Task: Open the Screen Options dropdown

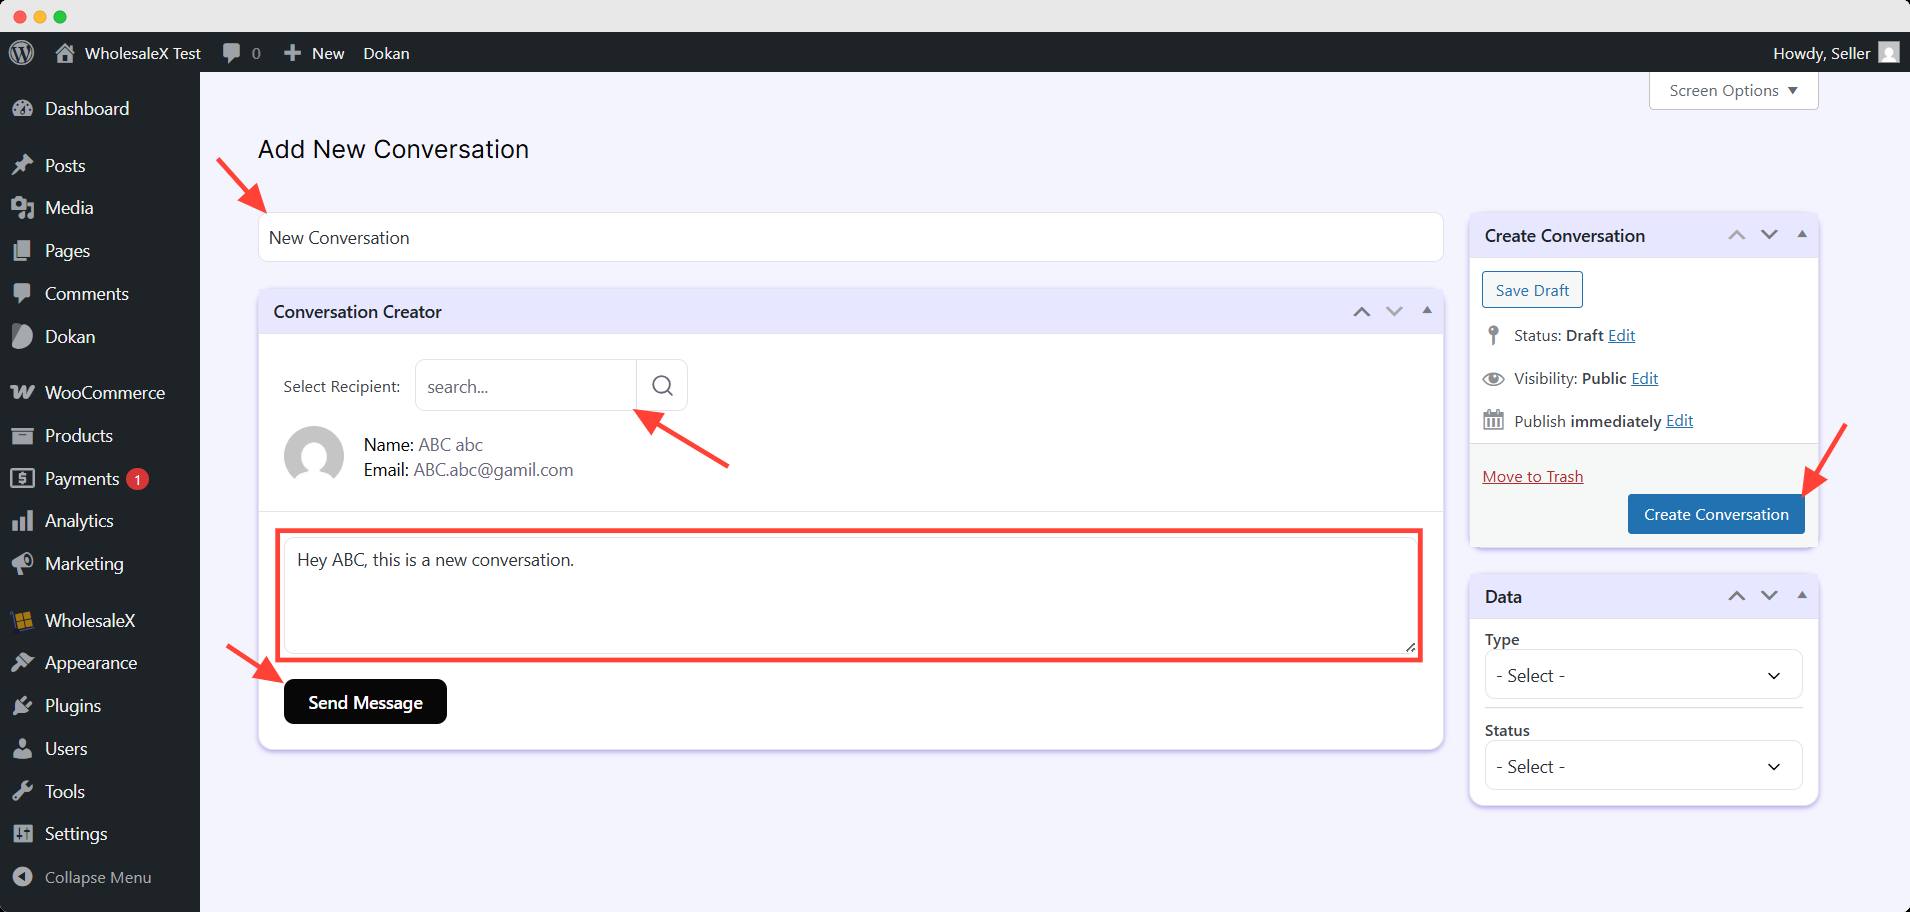Action: click(x=1733, y=90)
